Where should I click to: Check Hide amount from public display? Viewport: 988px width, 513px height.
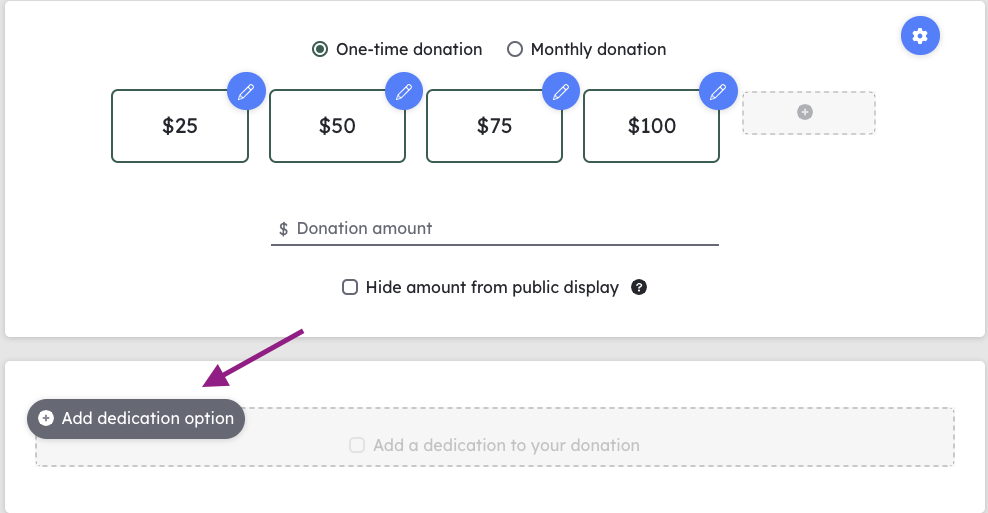pyautogui.click(x=350, y=287)
